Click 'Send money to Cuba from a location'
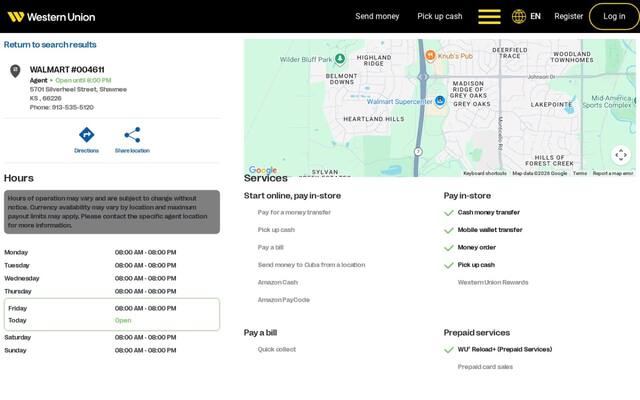Screen dimensions: 640x400 (311, 265)
